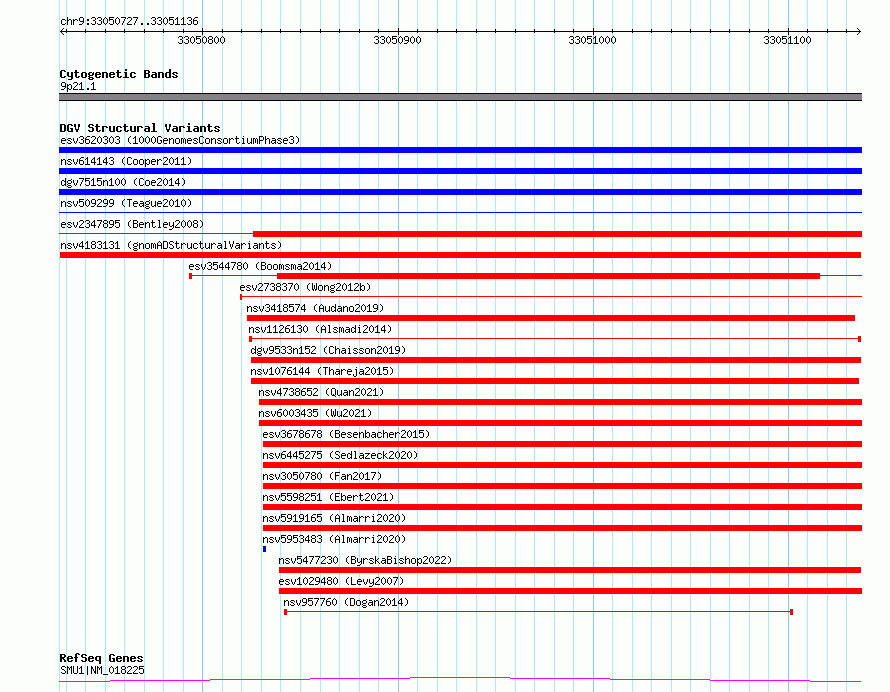Click the red bar under nsv6003435
The width and height of the screenshot is (890, 692).
[560, 423]
